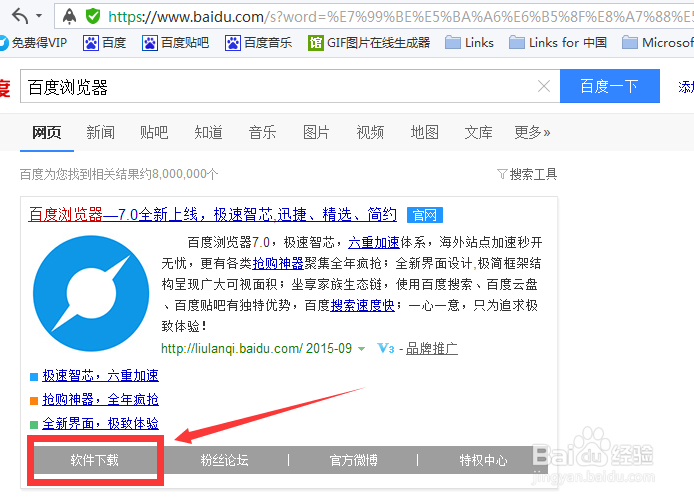Open the Links for 中国 bookmark folder
694x501 pixels.
pyautogui.click(x=558, y=43)
